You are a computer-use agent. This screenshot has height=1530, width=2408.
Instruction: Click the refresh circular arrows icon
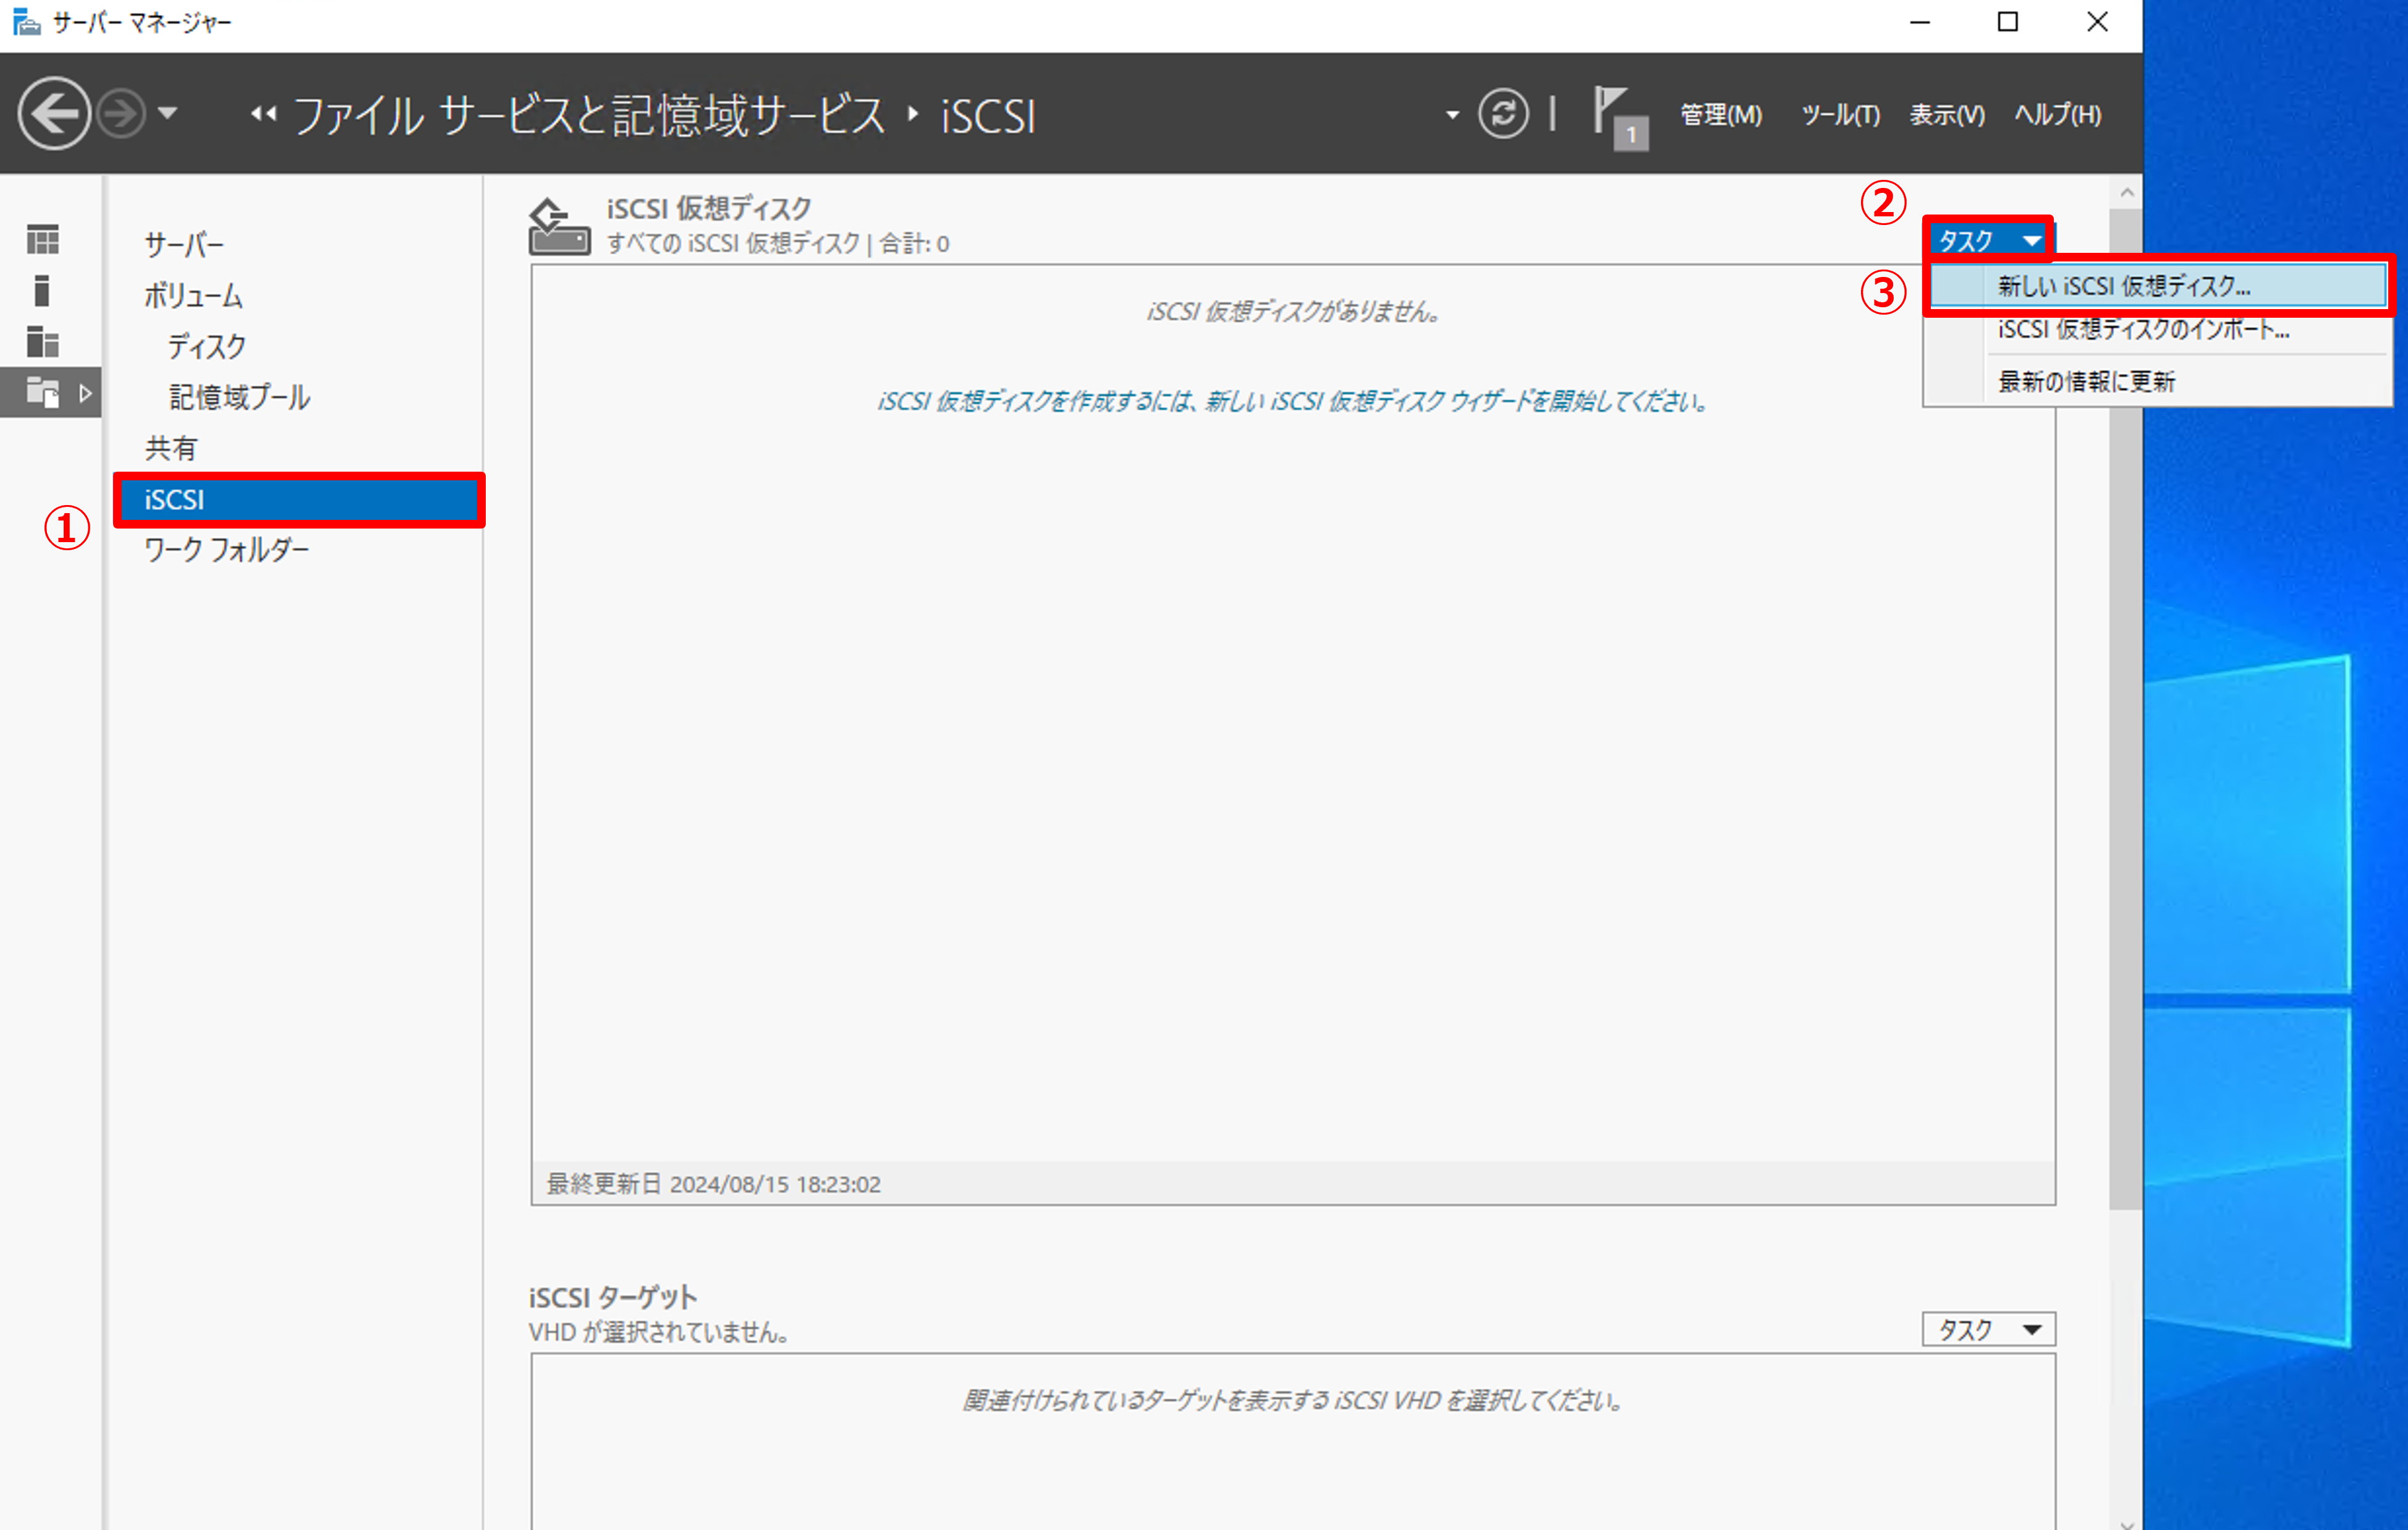[1503, 114]
